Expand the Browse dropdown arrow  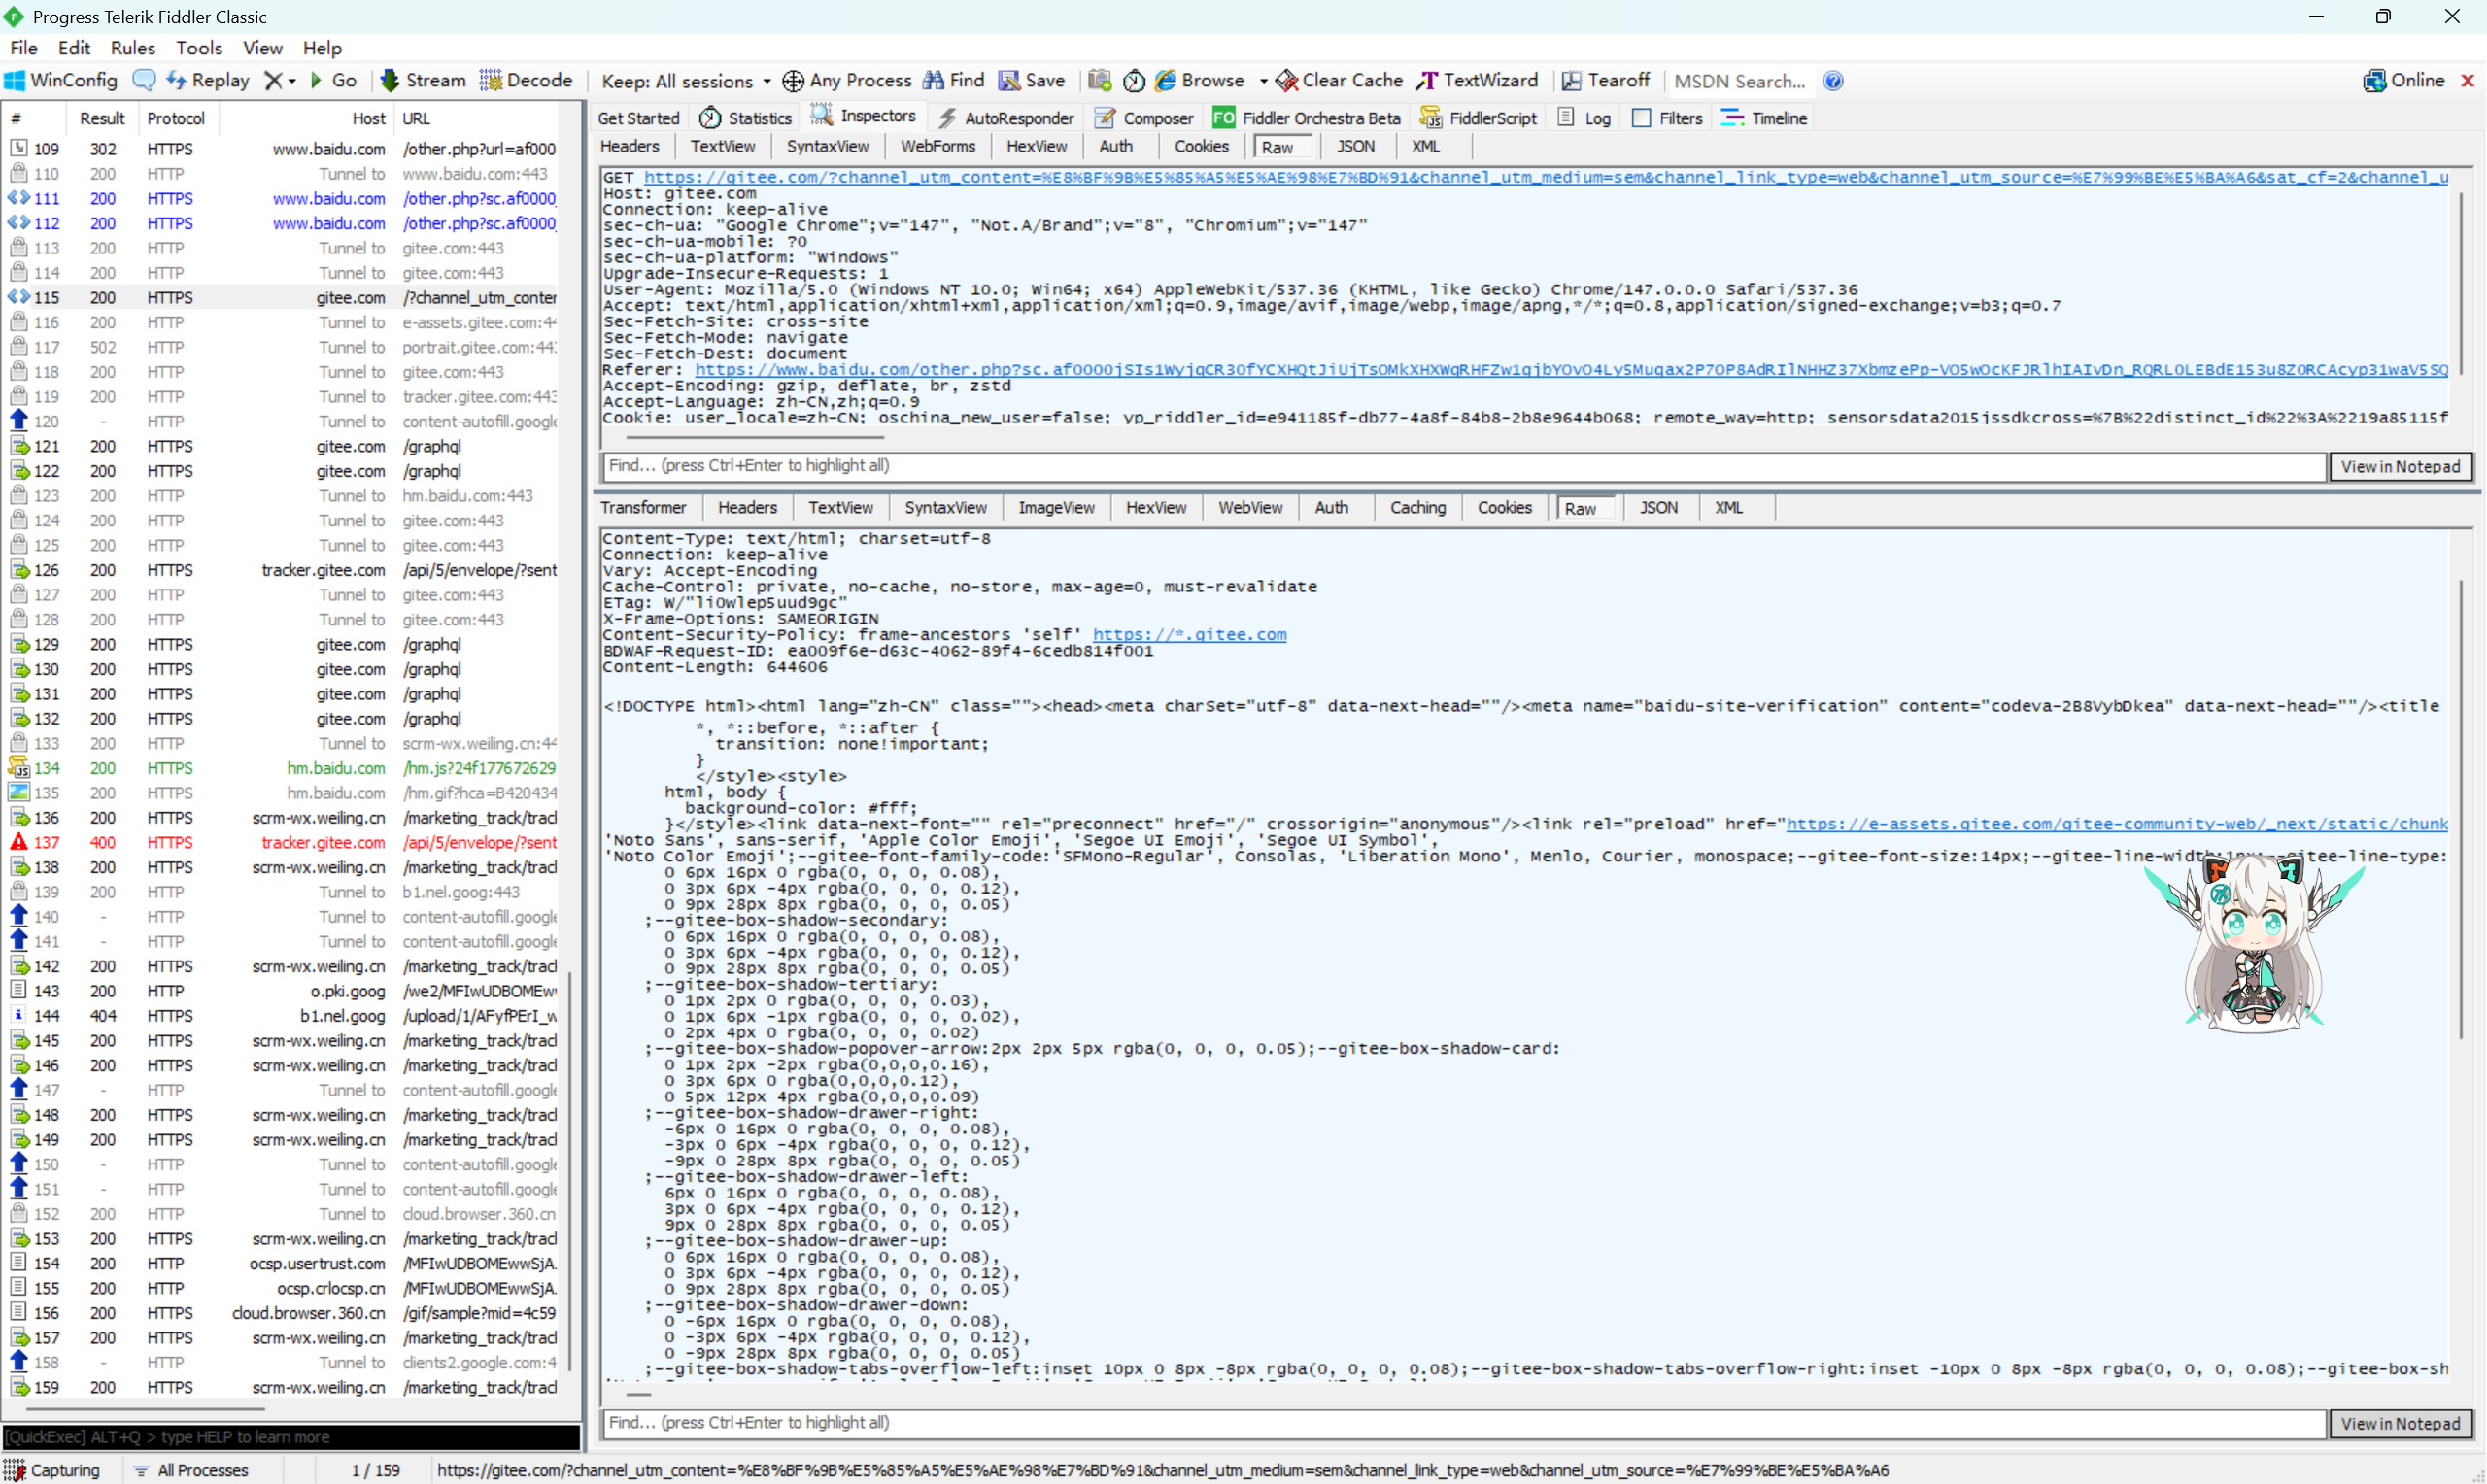click(x=1263, y=81)
